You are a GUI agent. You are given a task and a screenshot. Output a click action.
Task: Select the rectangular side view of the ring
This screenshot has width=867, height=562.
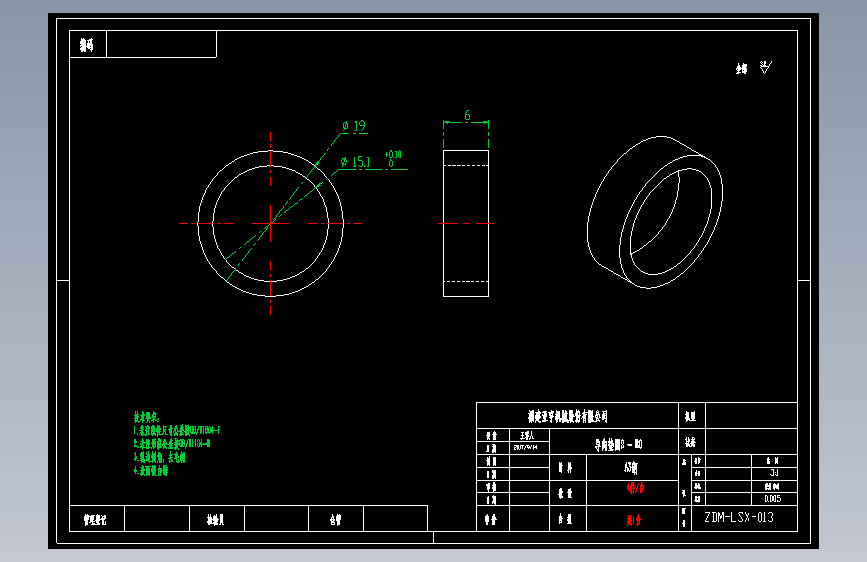(x=466, y=223)
